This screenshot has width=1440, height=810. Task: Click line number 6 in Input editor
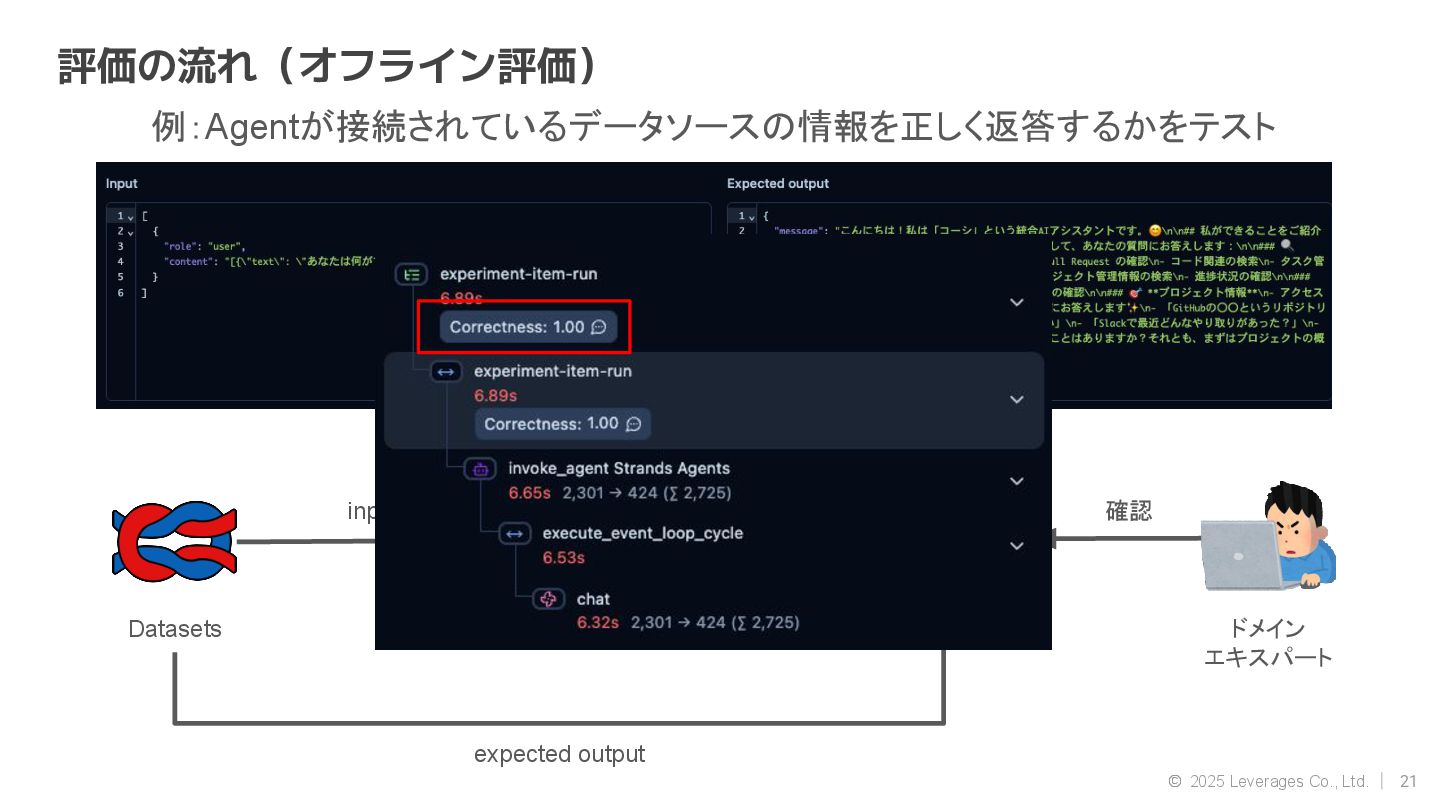click(120, 292)
